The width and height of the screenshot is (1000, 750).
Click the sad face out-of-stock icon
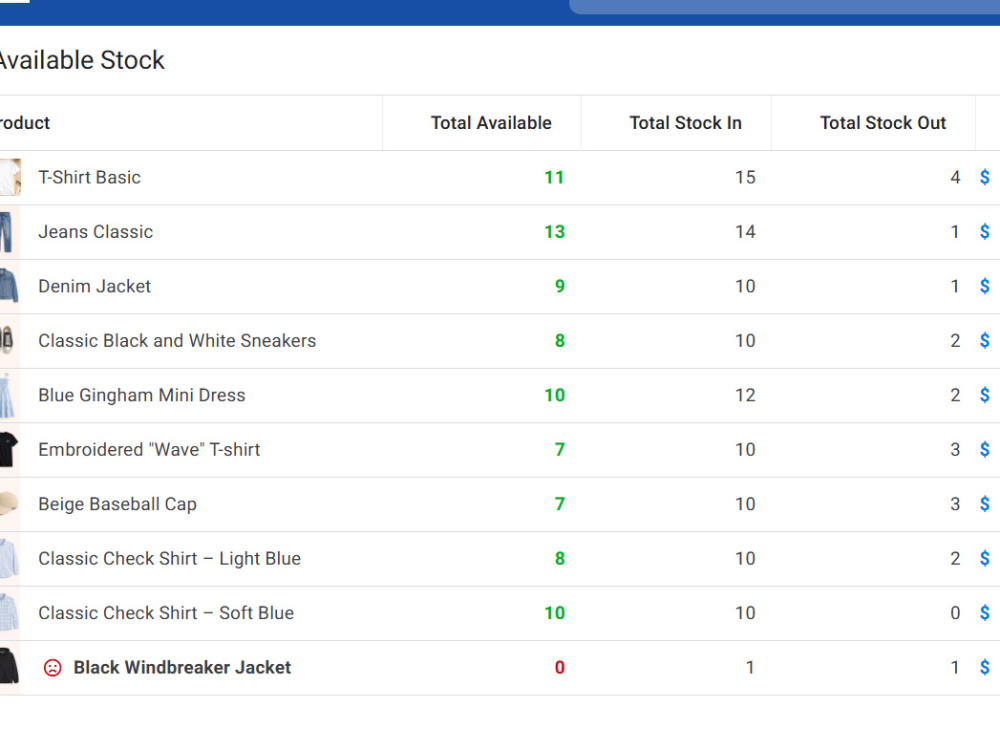tap(52, 668)
